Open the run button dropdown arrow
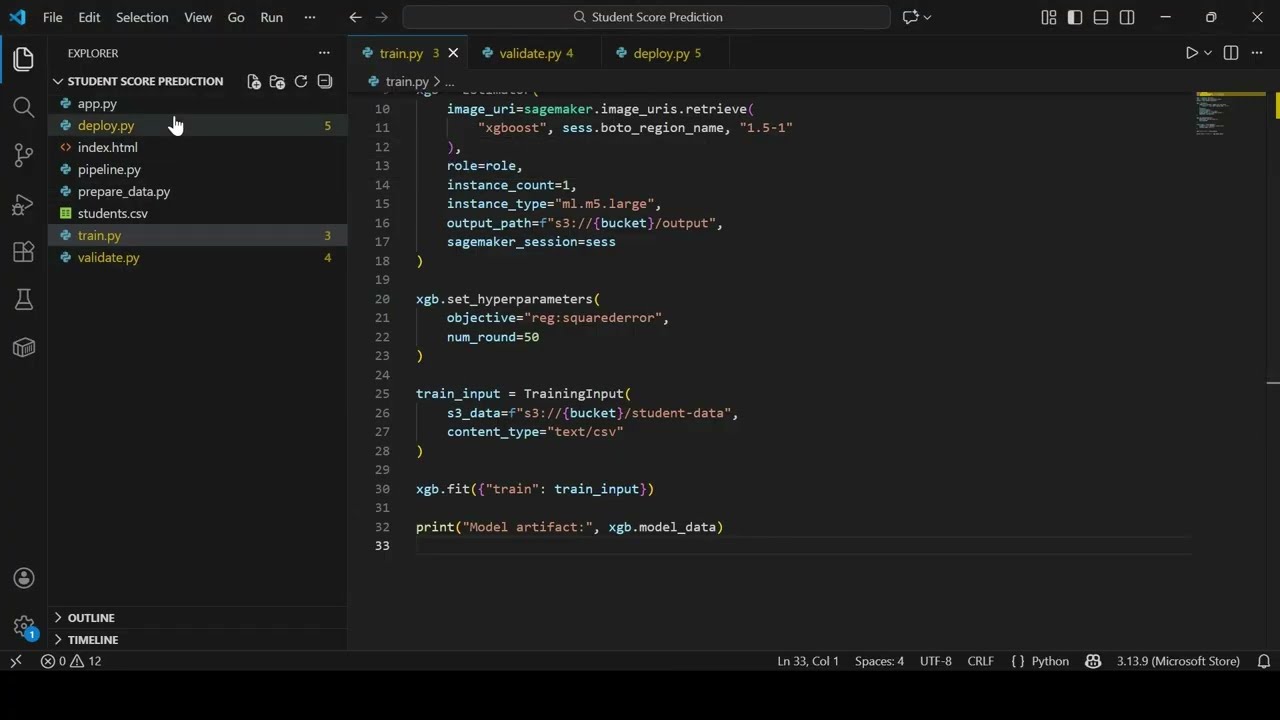The height and width of the screenshot is (720, 1280). pyautogui.click(x=1208, y=53)
